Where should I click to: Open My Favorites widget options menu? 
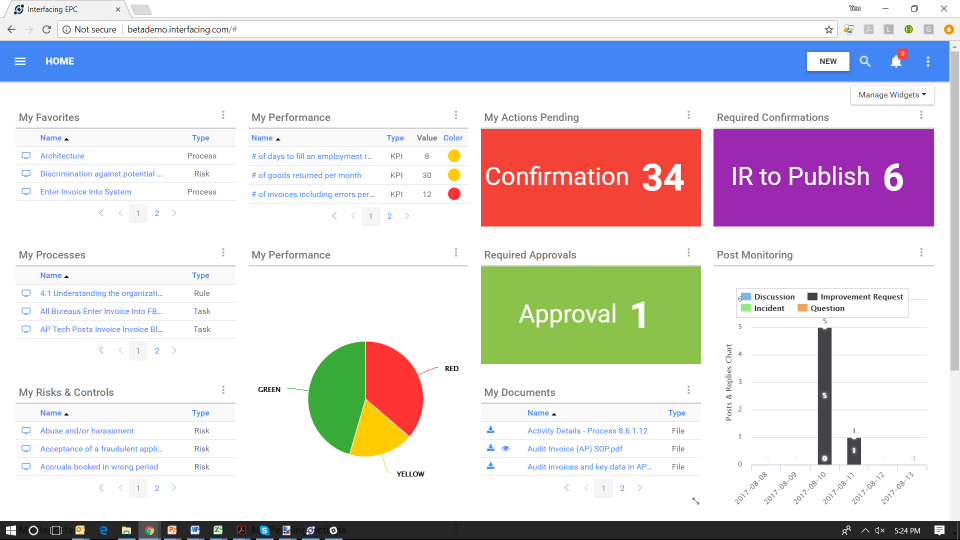223,115
